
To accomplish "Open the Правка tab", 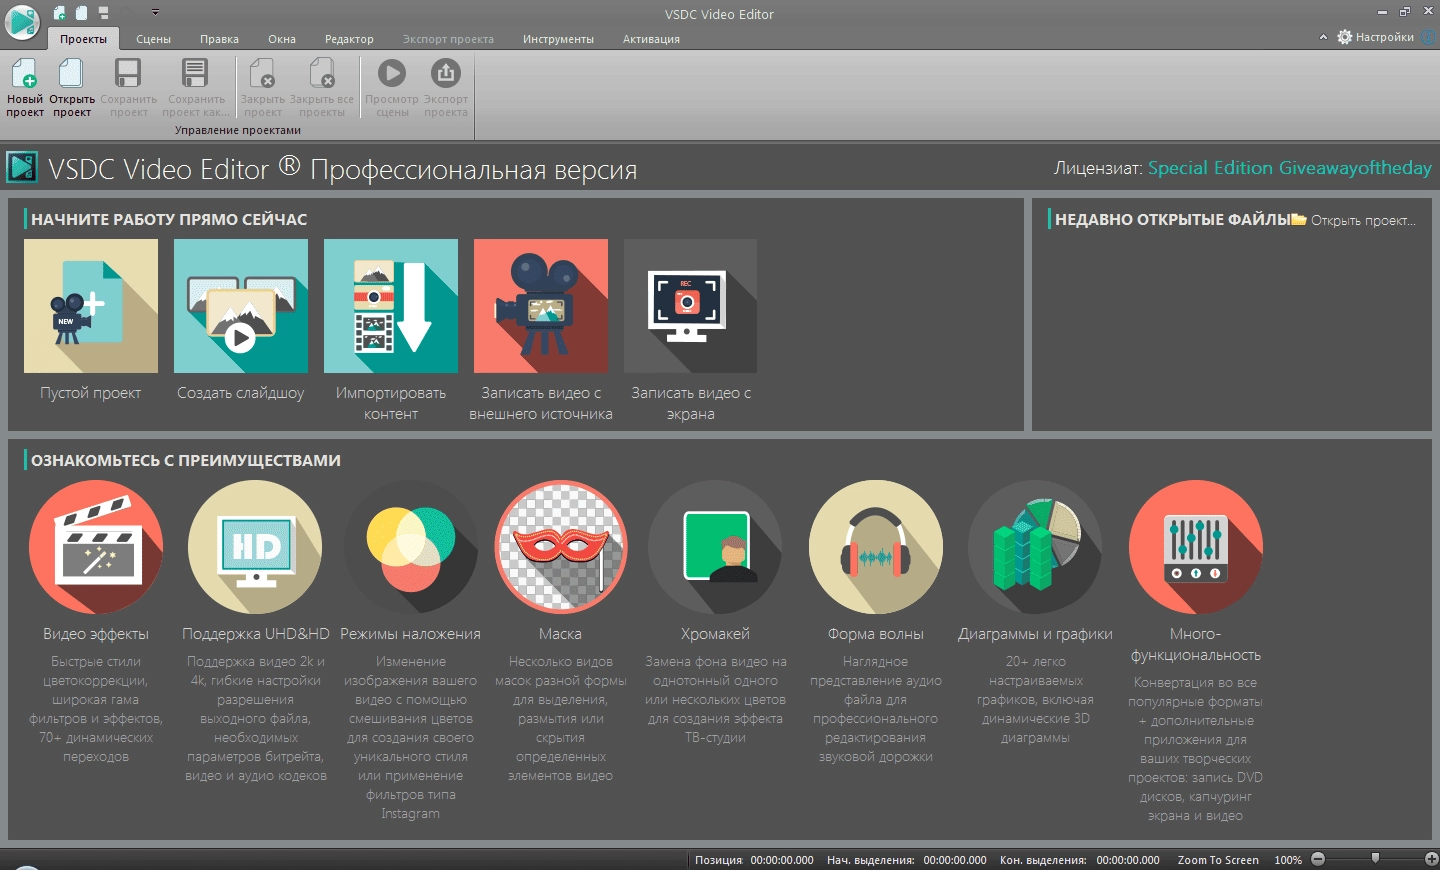I will (219, 39).
